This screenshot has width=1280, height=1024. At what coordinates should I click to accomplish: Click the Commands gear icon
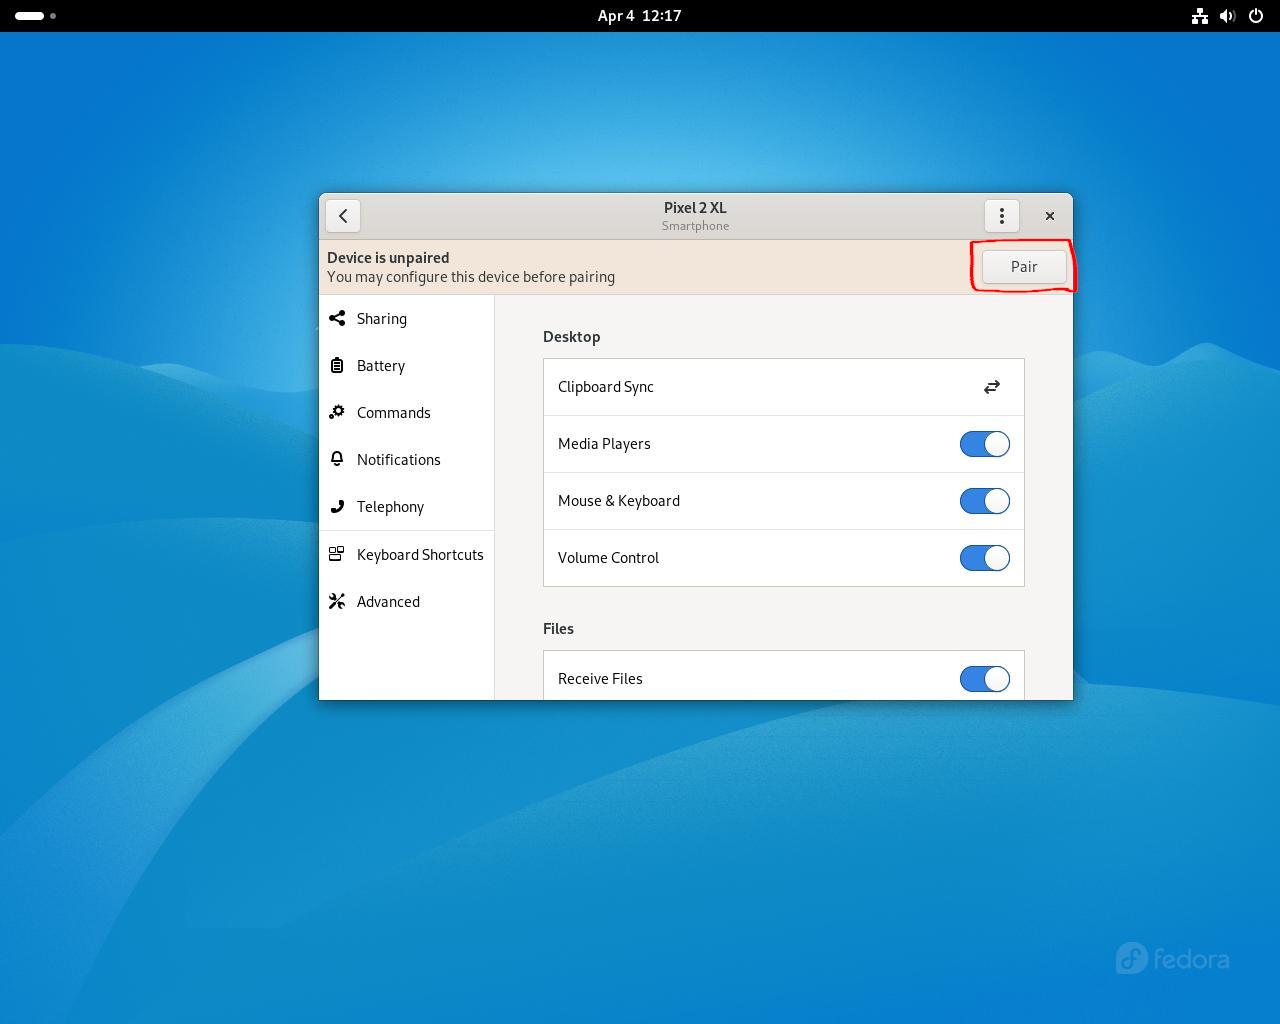pos(337,412)
